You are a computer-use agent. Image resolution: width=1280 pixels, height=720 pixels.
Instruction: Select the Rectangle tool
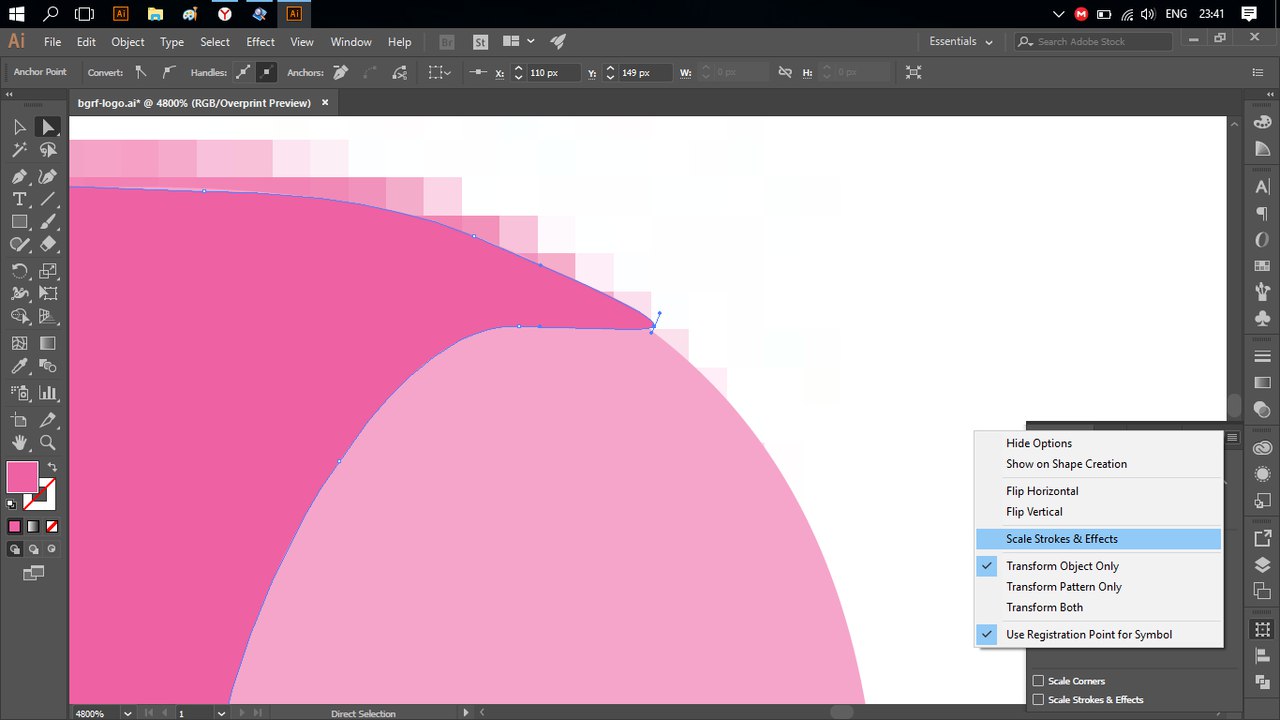tap(19, 222)
